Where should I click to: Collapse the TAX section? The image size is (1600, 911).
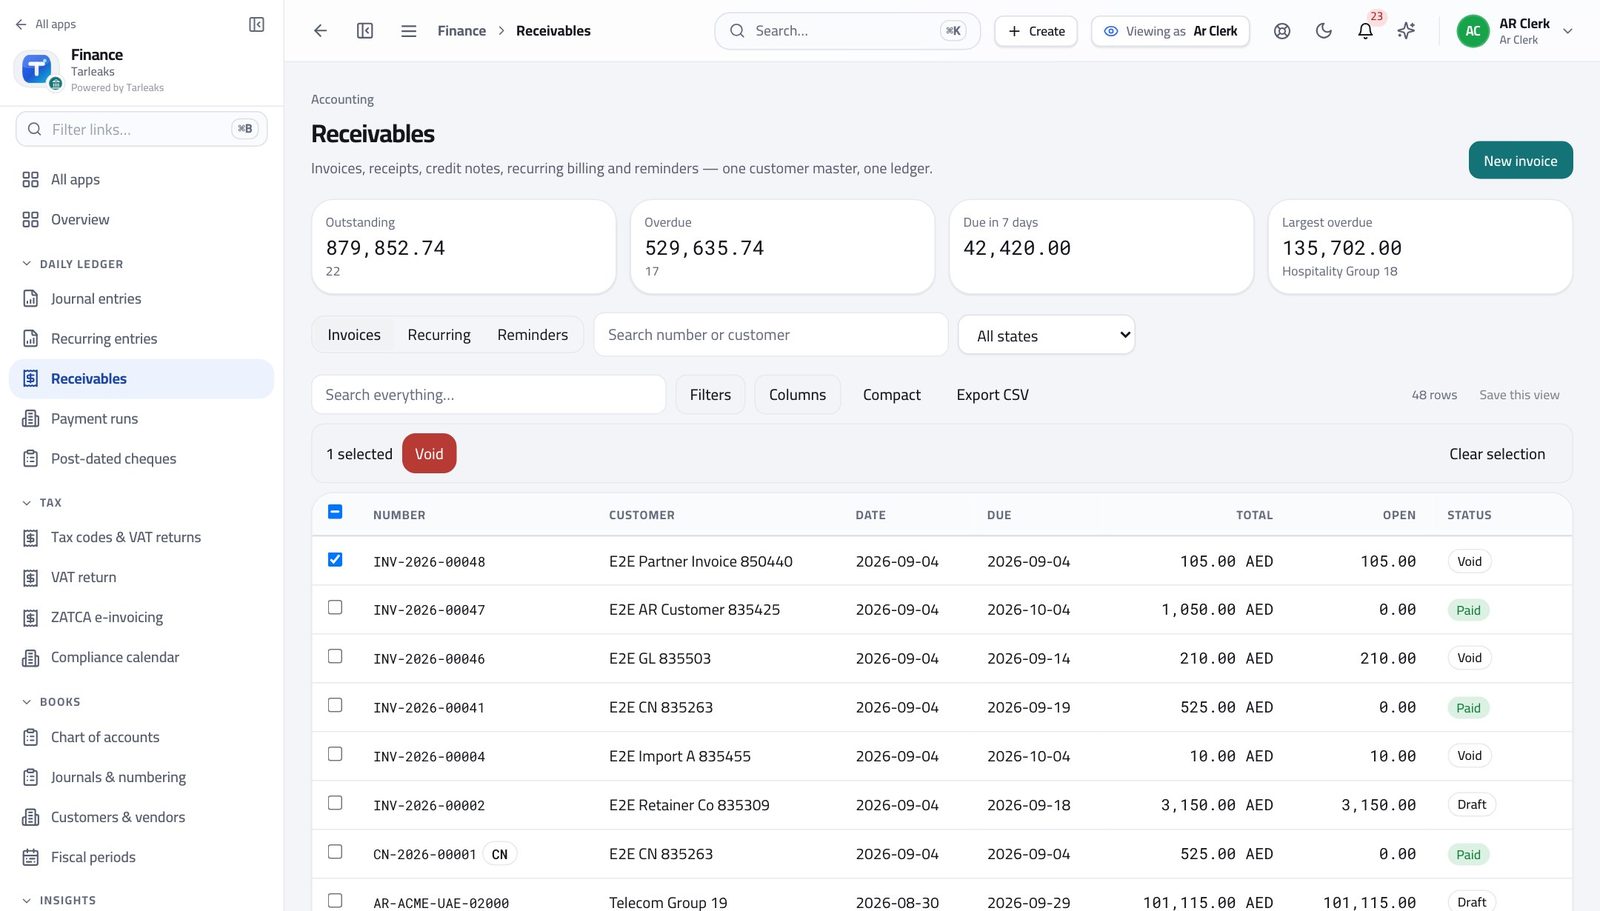41,503
